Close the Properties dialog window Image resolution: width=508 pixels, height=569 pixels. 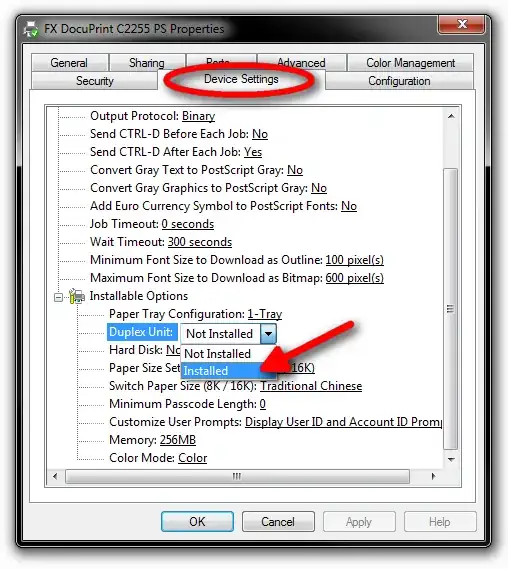point(462,24)
